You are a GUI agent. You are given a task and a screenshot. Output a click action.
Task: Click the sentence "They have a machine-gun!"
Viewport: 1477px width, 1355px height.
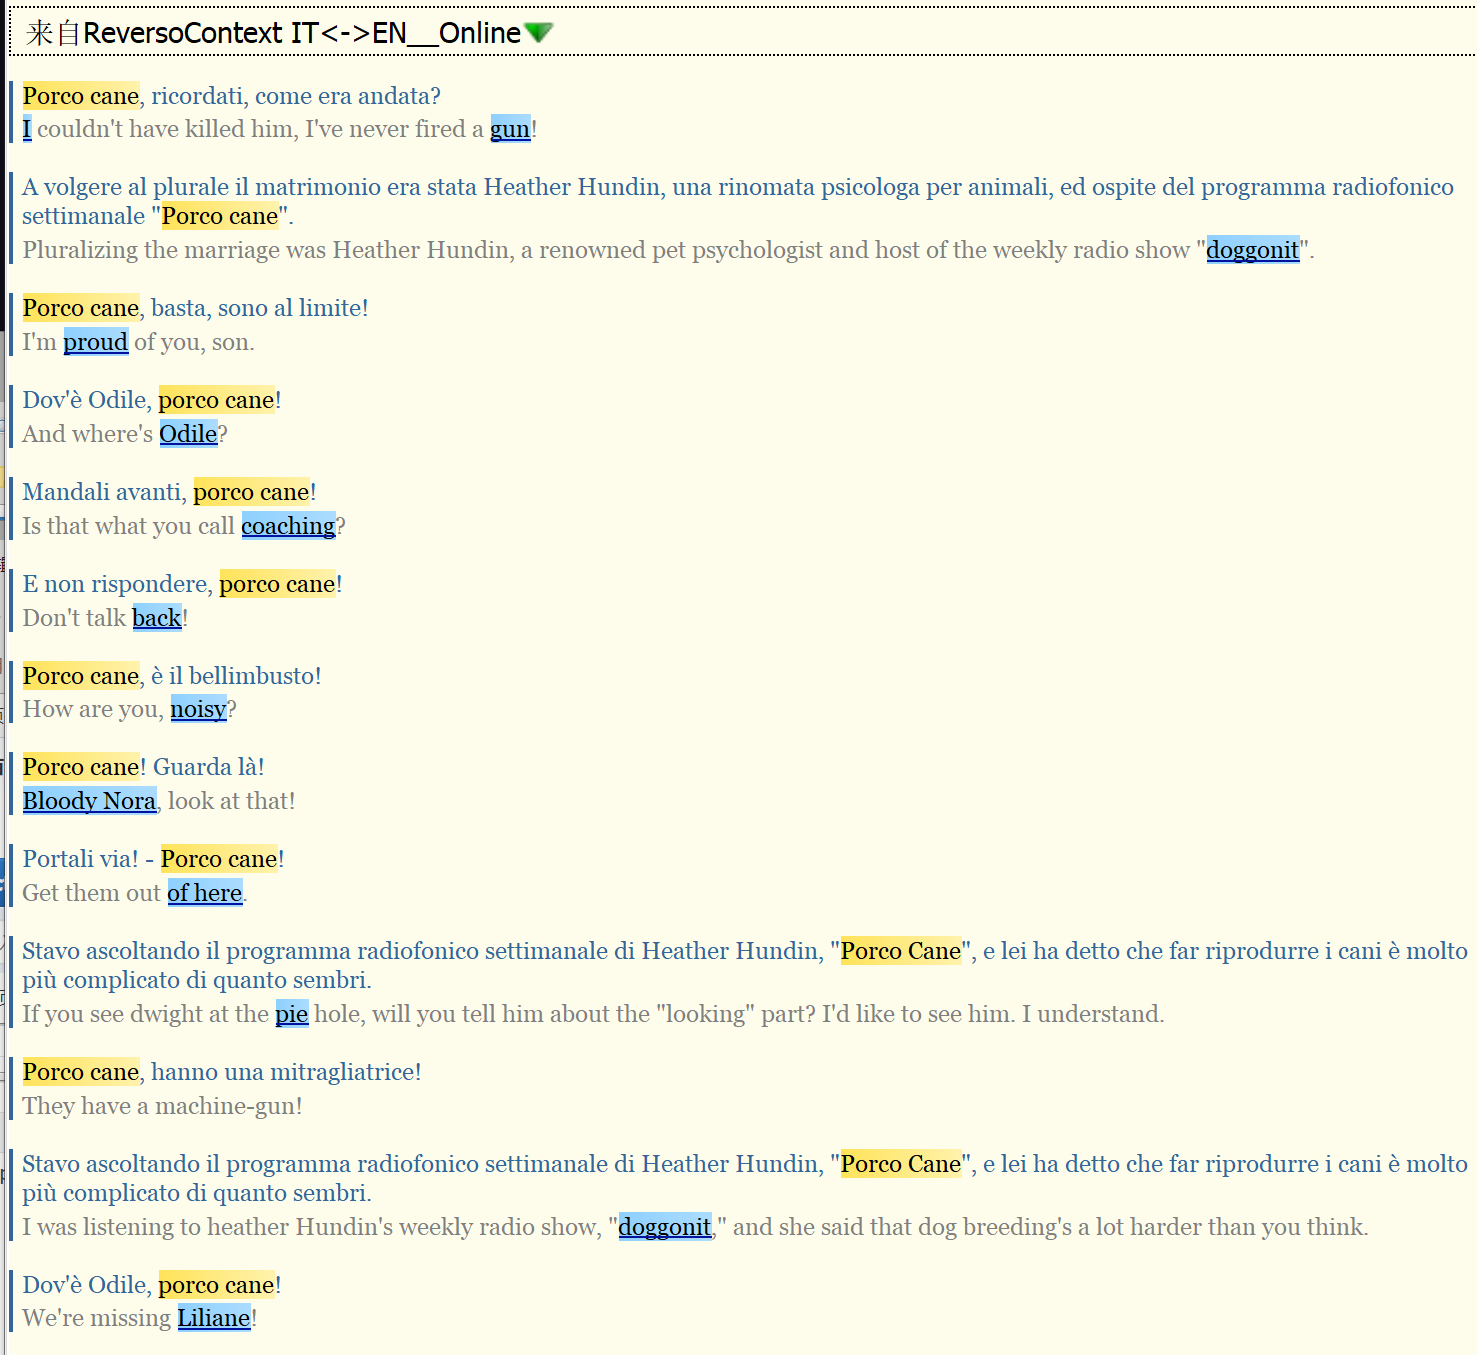162,1106
